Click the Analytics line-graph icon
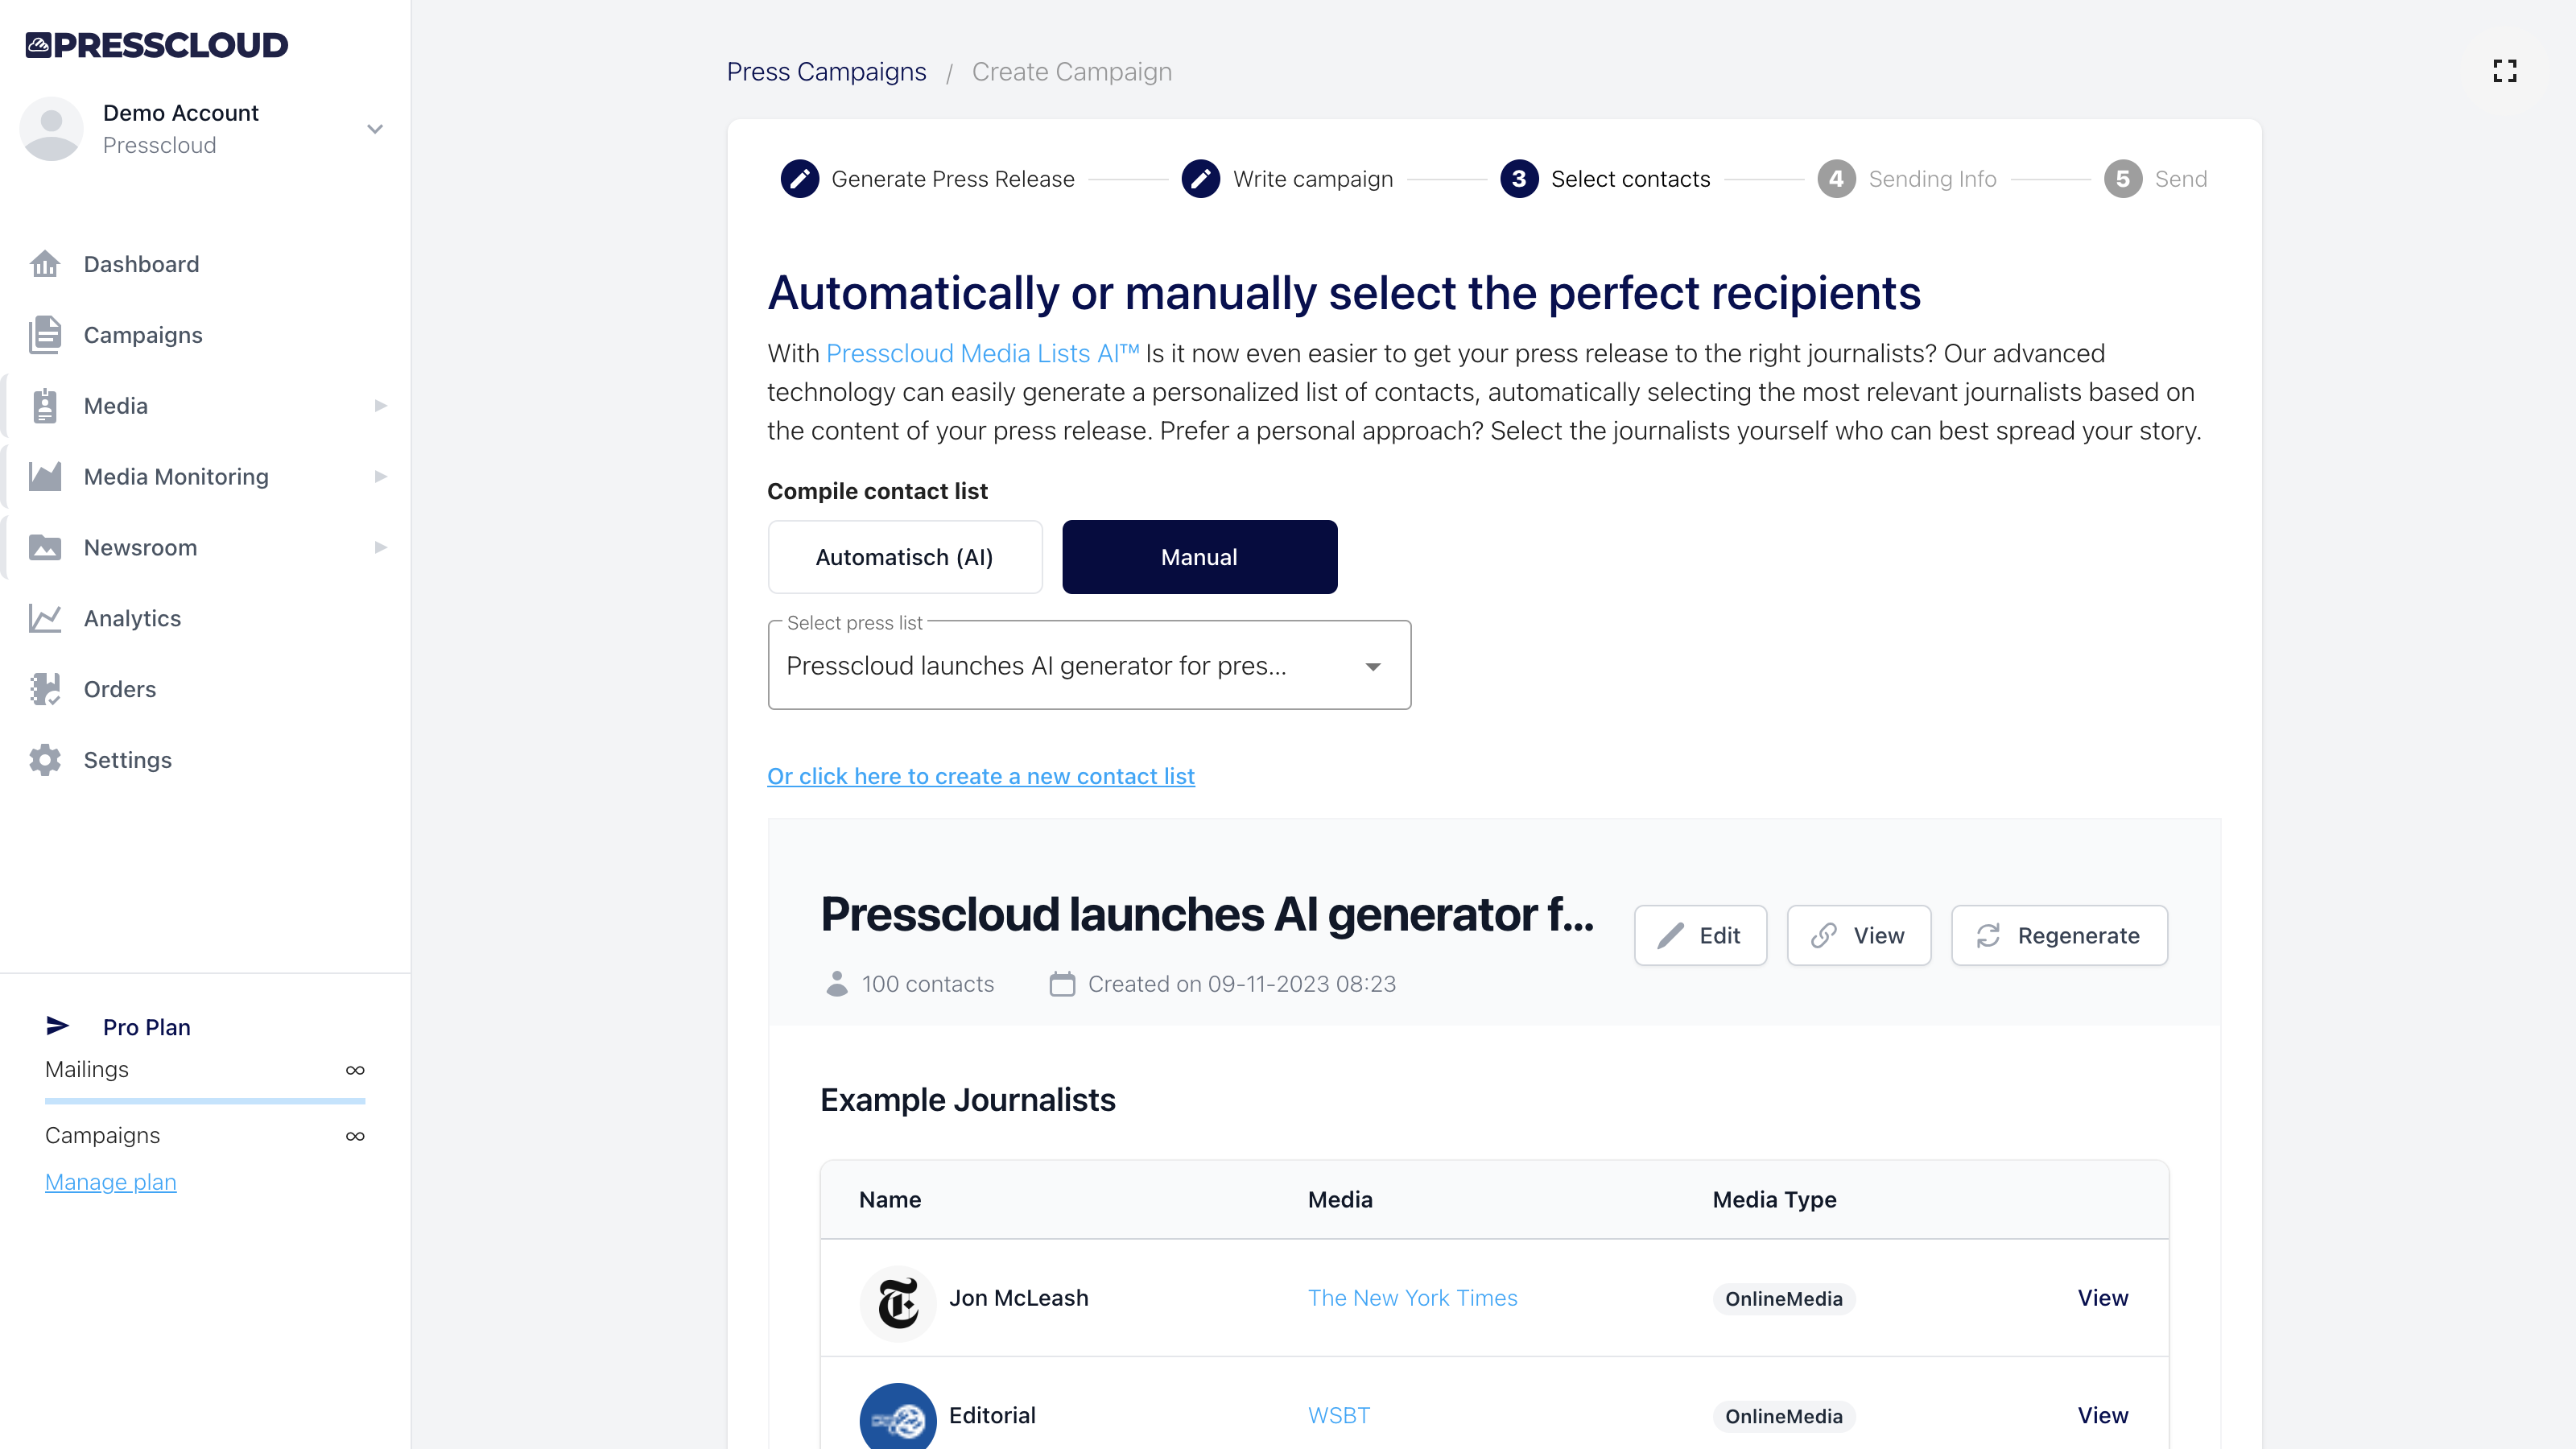Image resolution: width=2576 pixels, height=1449 pixels. [x=45, y=618]
